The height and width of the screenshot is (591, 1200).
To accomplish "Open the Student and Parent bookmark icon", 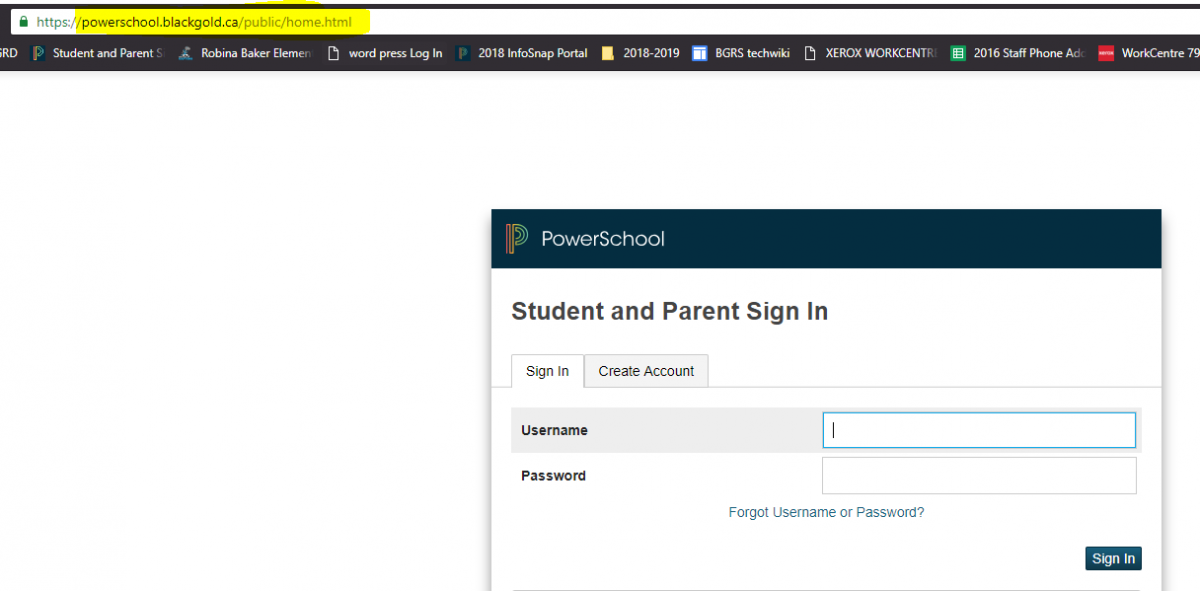I will 39,53.
